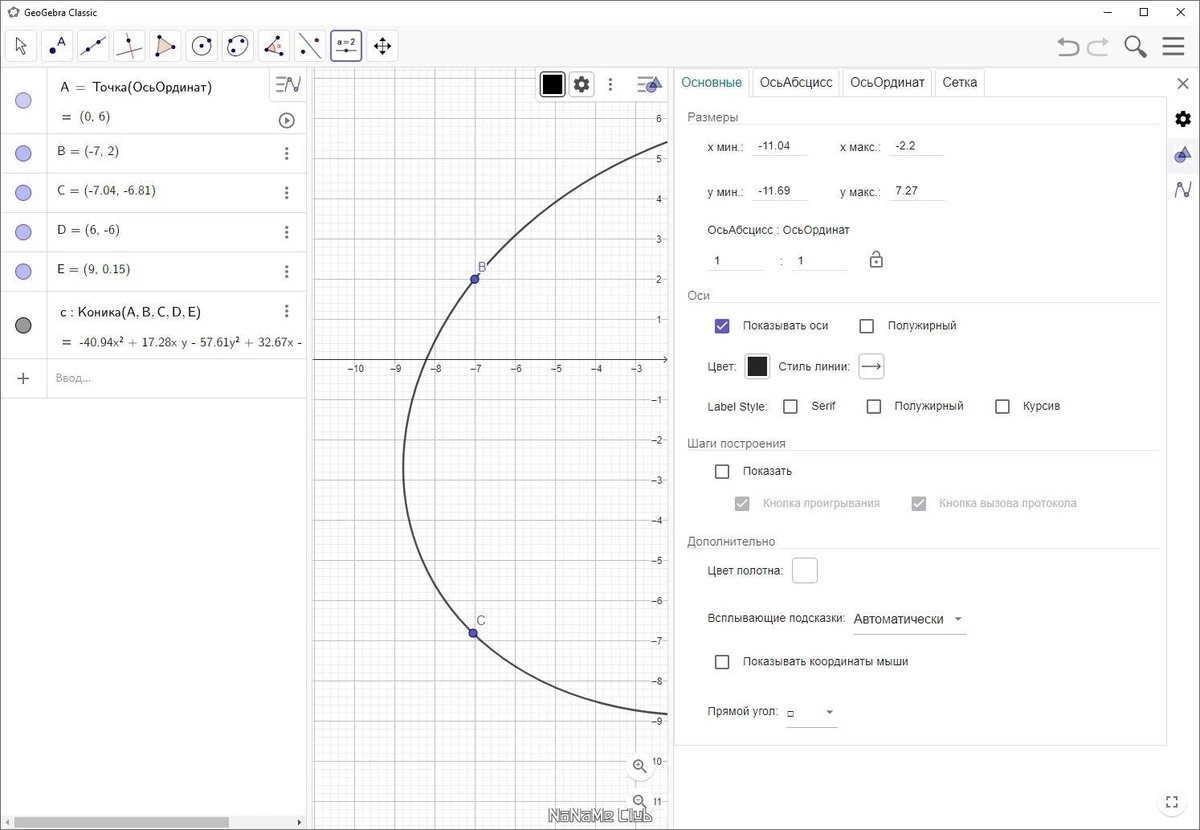Toggle visibility of point D
1200x830 pixels.
24,232
